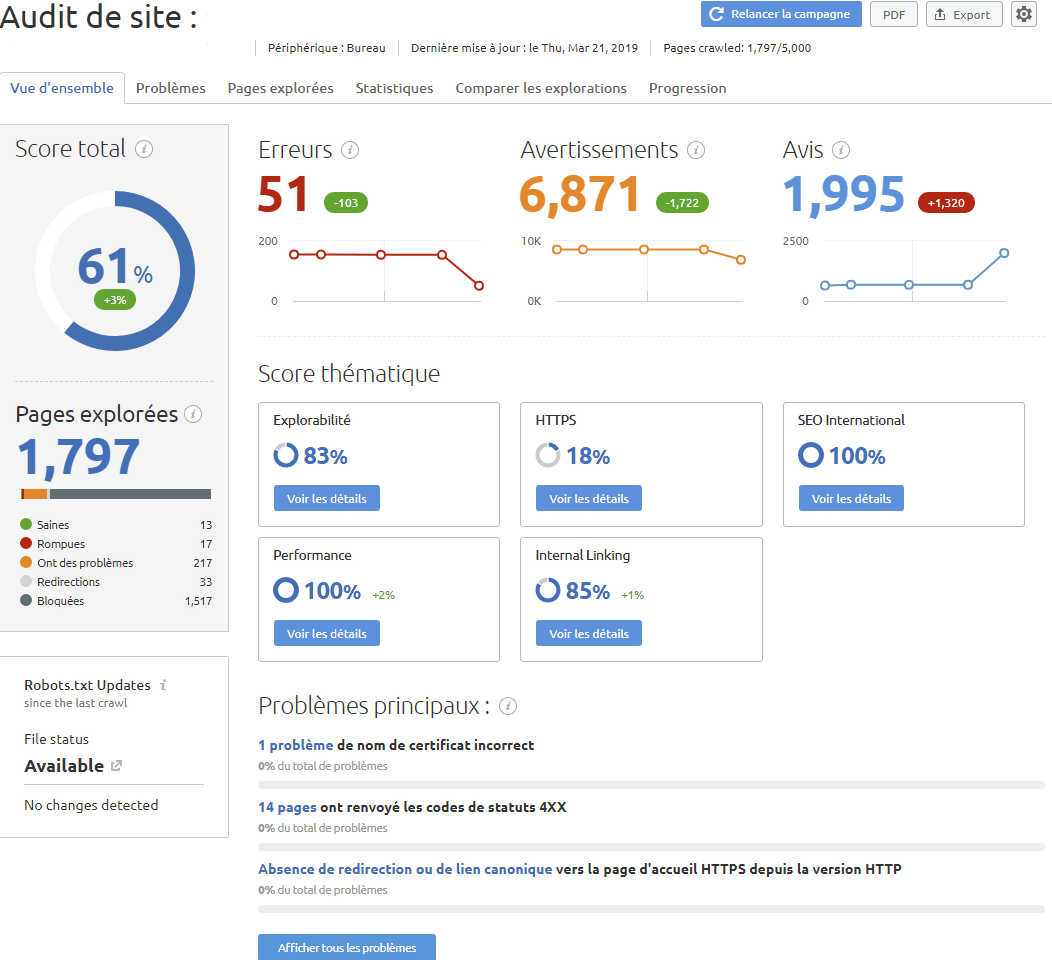Click last data point on Avis chart

1004,253
